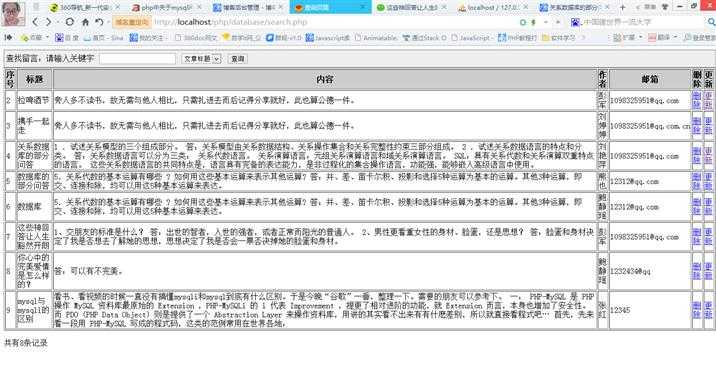Close the php中关于mysql tab
The height and width of the screenshot is (381, 716).
click(200, 7)
